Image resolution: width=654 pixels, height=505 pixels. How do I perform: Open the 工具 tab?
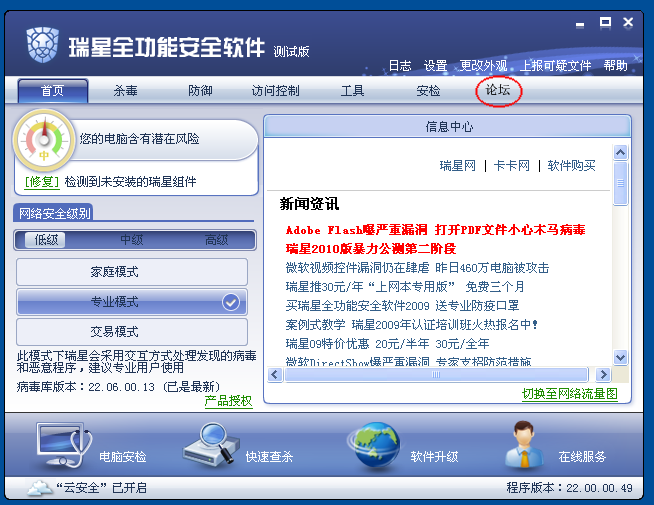pos(352,90)
